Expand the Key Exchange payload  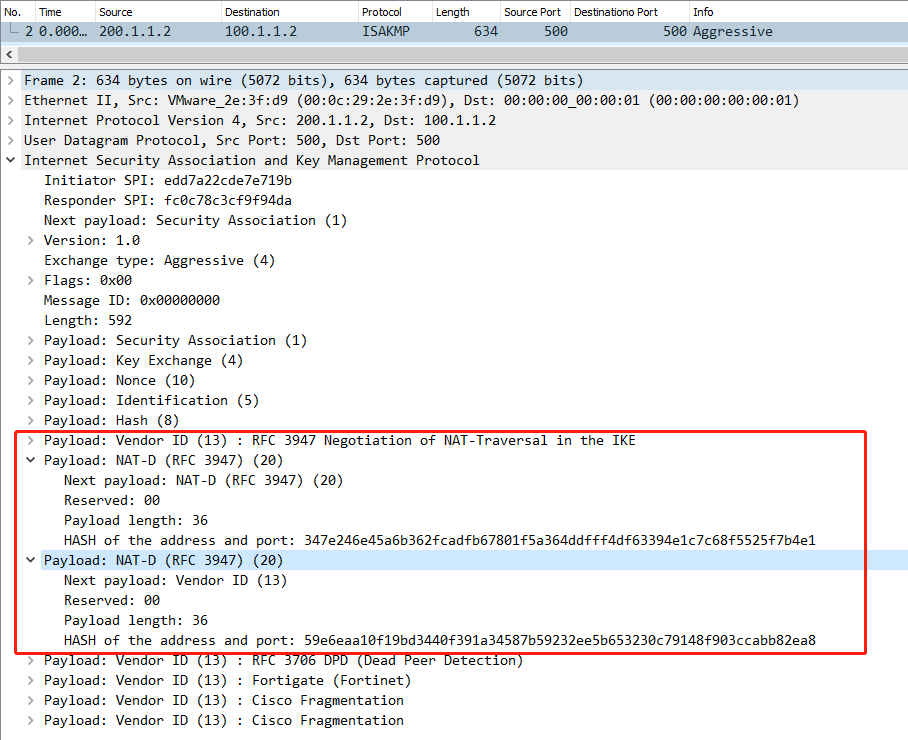click(x=31, y=360)
